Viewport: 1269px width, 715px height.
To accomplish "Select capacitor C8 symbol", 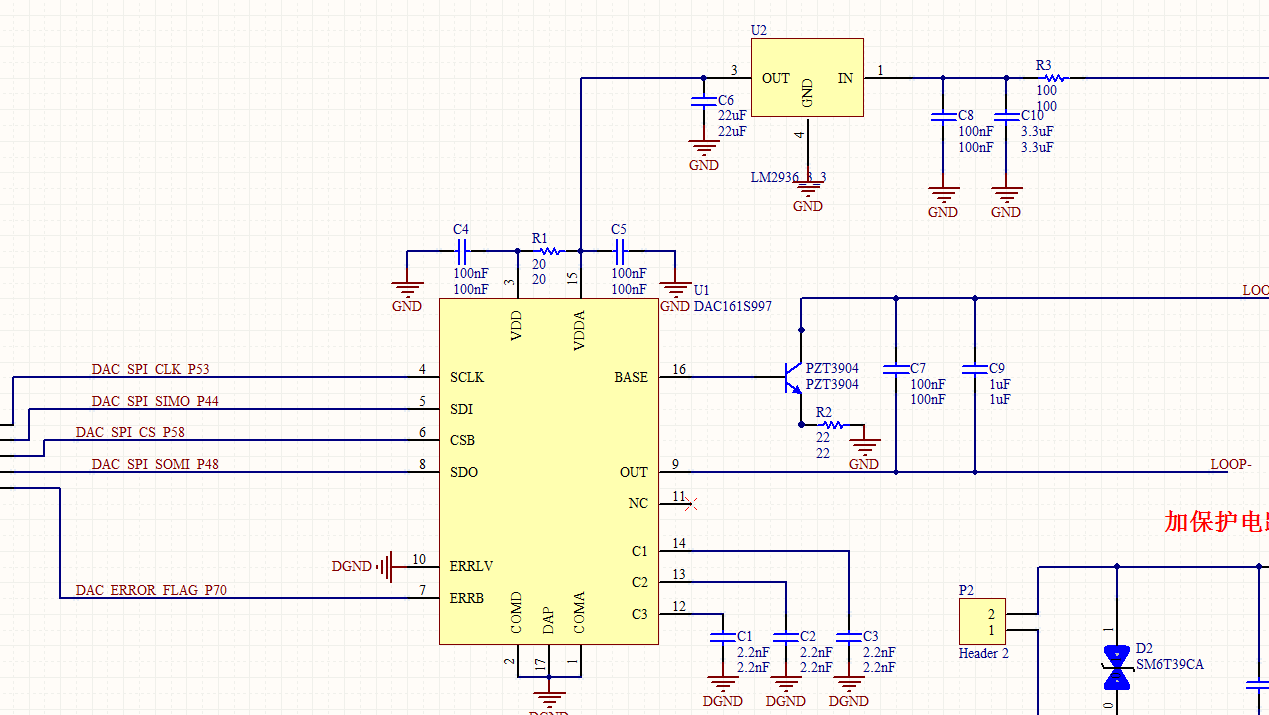I will [x=943, y=117].
